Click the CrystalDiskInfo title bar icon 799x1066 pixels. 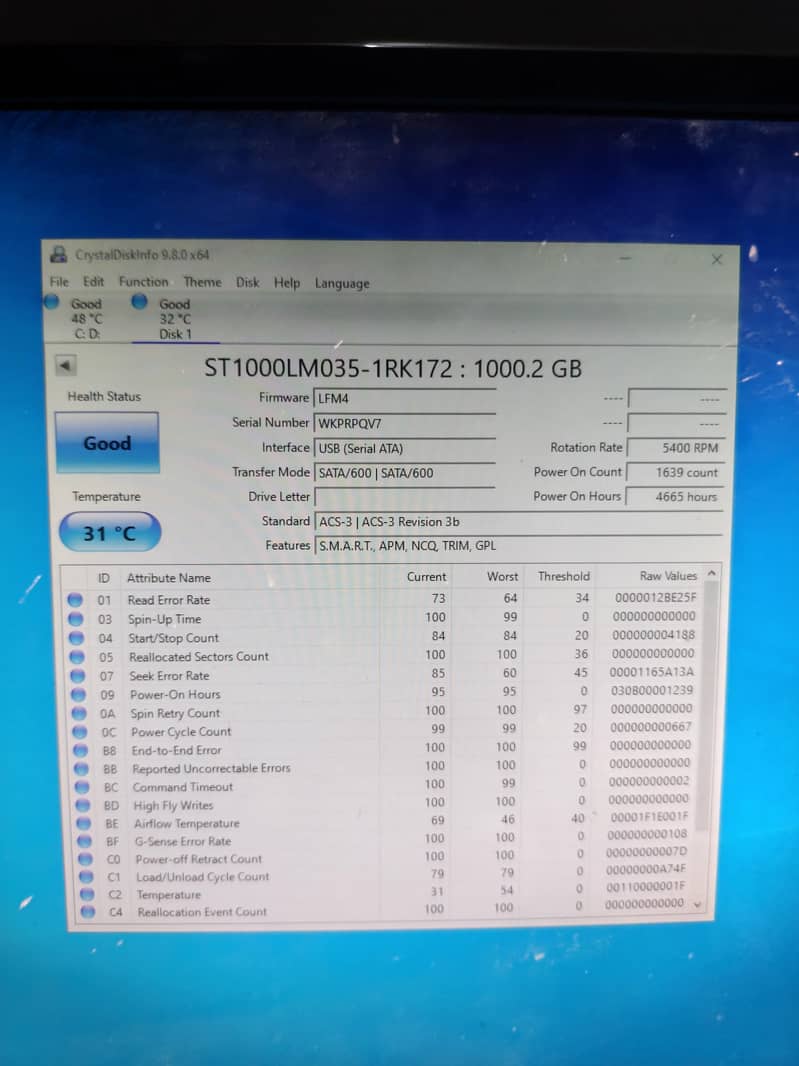pos(59,254)
